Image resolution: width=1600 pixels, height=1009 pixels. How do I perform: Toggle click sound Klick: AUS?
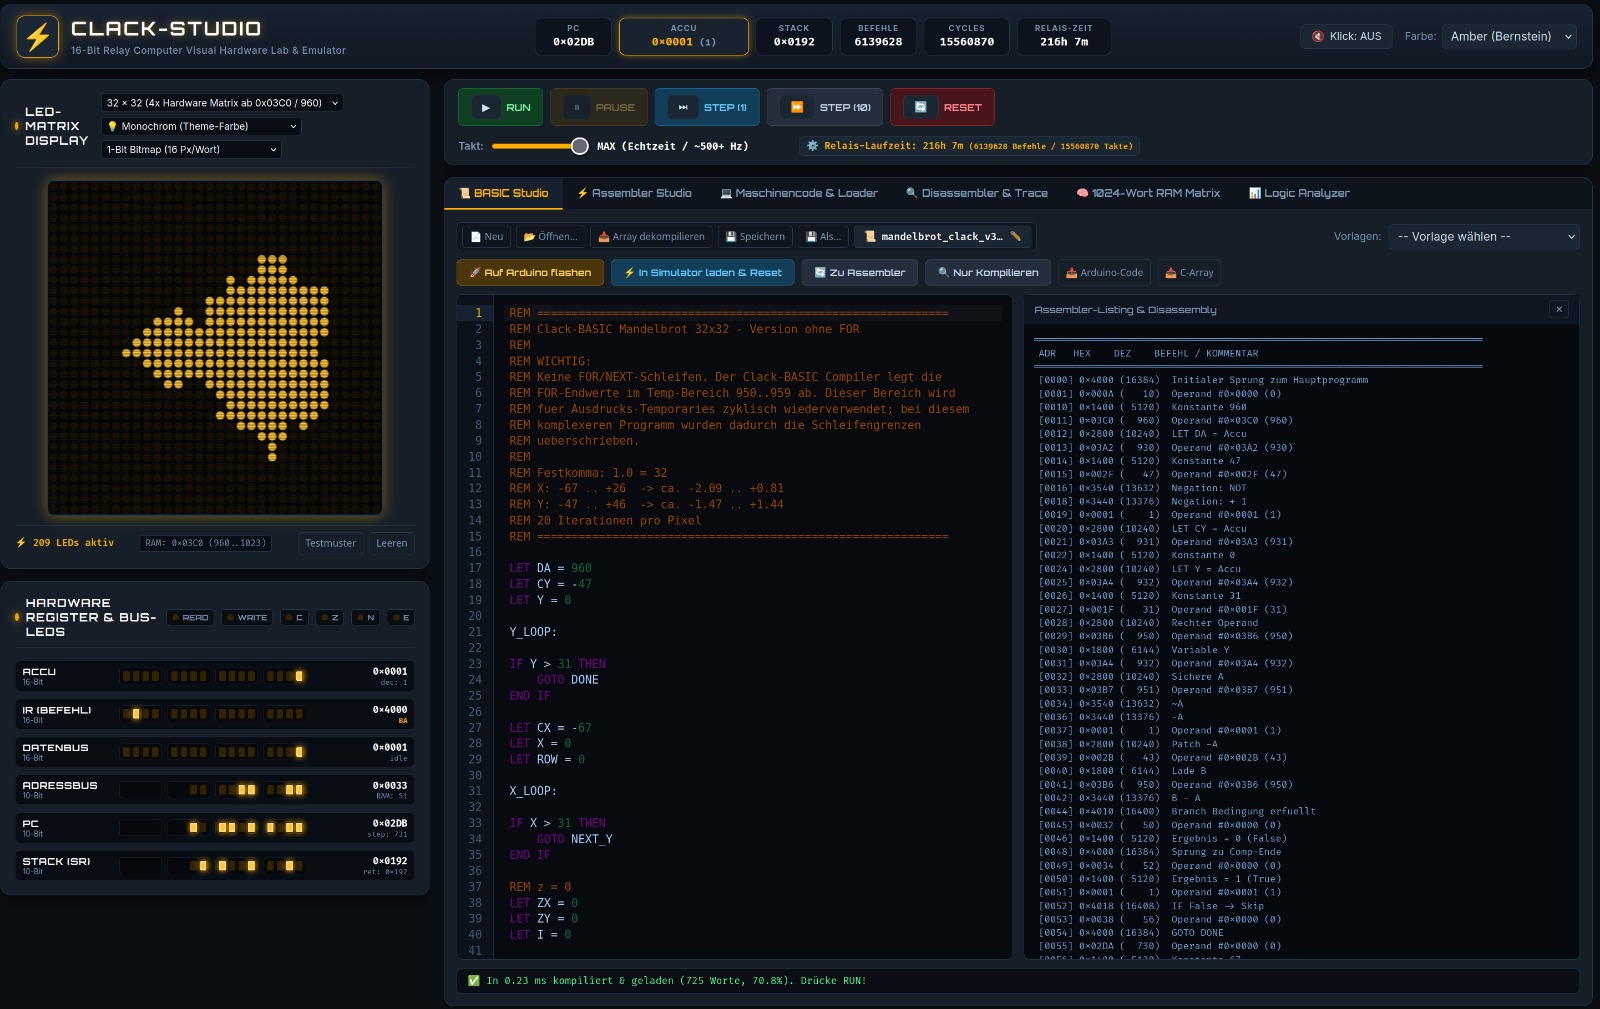click(x=1346, y=36)
